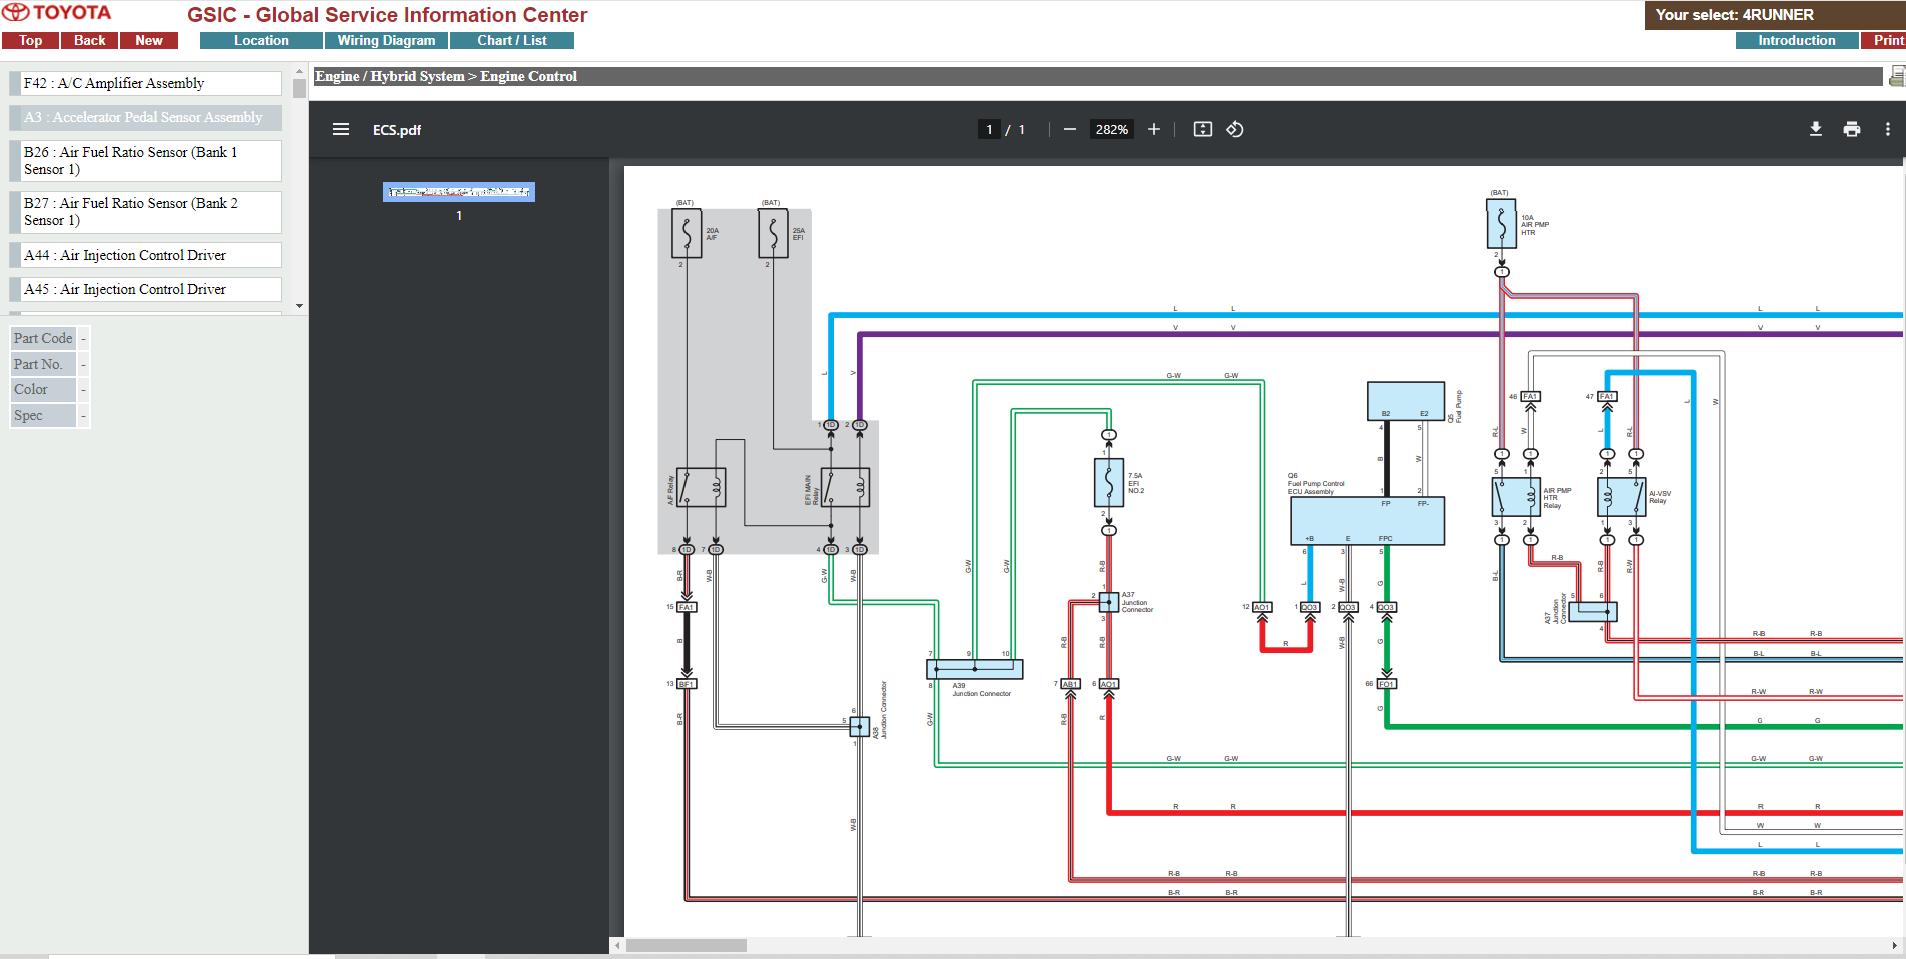Zoom out with the minus icon
1906x959 pixels.
tap(1070, 129)
